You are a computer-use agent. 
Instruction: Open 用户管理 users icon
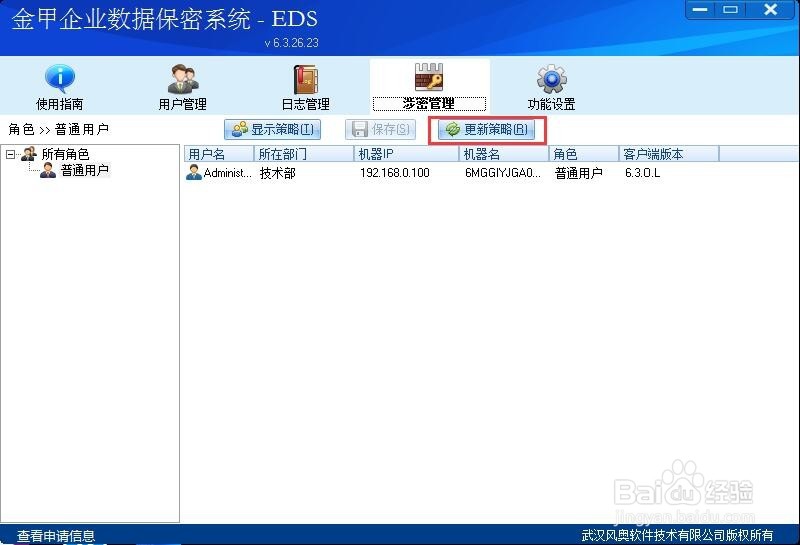pos(183,79)
